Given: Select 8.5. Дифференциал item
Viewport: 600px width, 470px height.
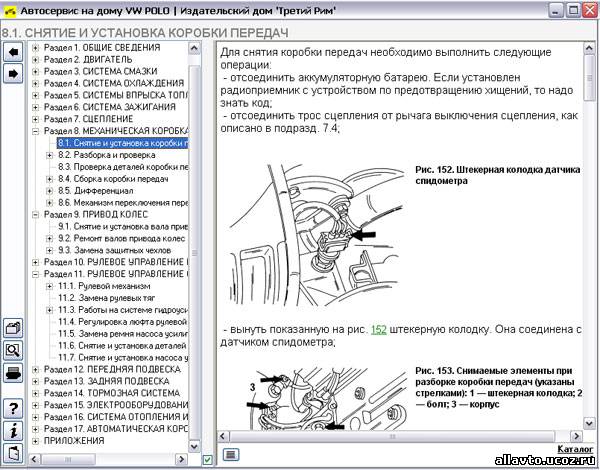Looking at the screenshot, I should [96, 191].
